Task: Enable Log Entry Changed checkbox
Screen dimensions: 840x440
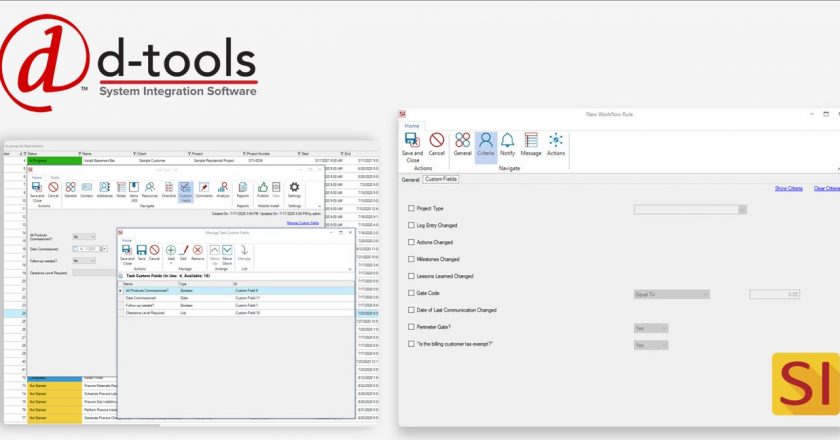Action: point(411,225)
